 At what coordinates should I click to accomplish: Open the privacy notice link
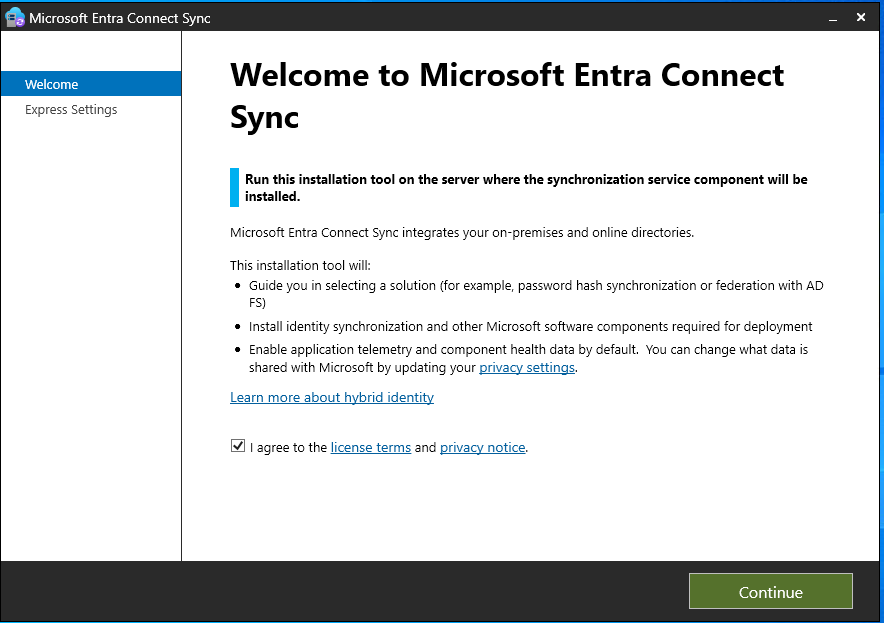(482, 448)
